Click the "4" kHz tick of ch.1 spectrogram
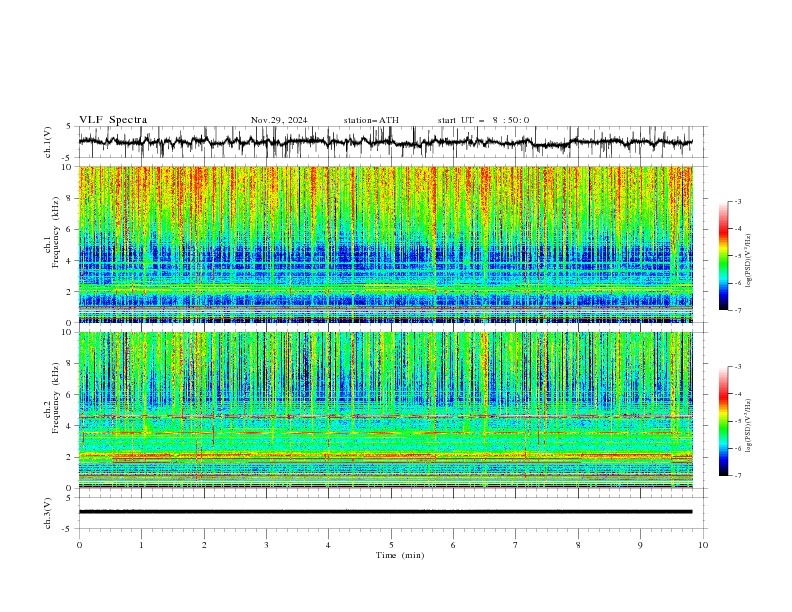The width and height of the screenshot is (792, 612). coord(70,261)
